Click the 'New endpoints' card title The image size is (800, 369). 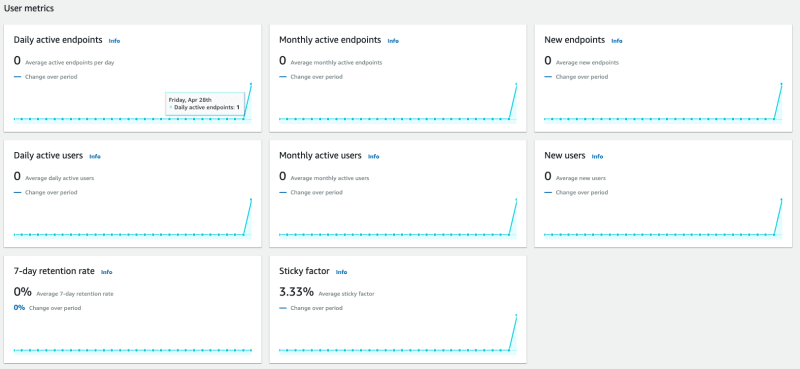(574, 40)
